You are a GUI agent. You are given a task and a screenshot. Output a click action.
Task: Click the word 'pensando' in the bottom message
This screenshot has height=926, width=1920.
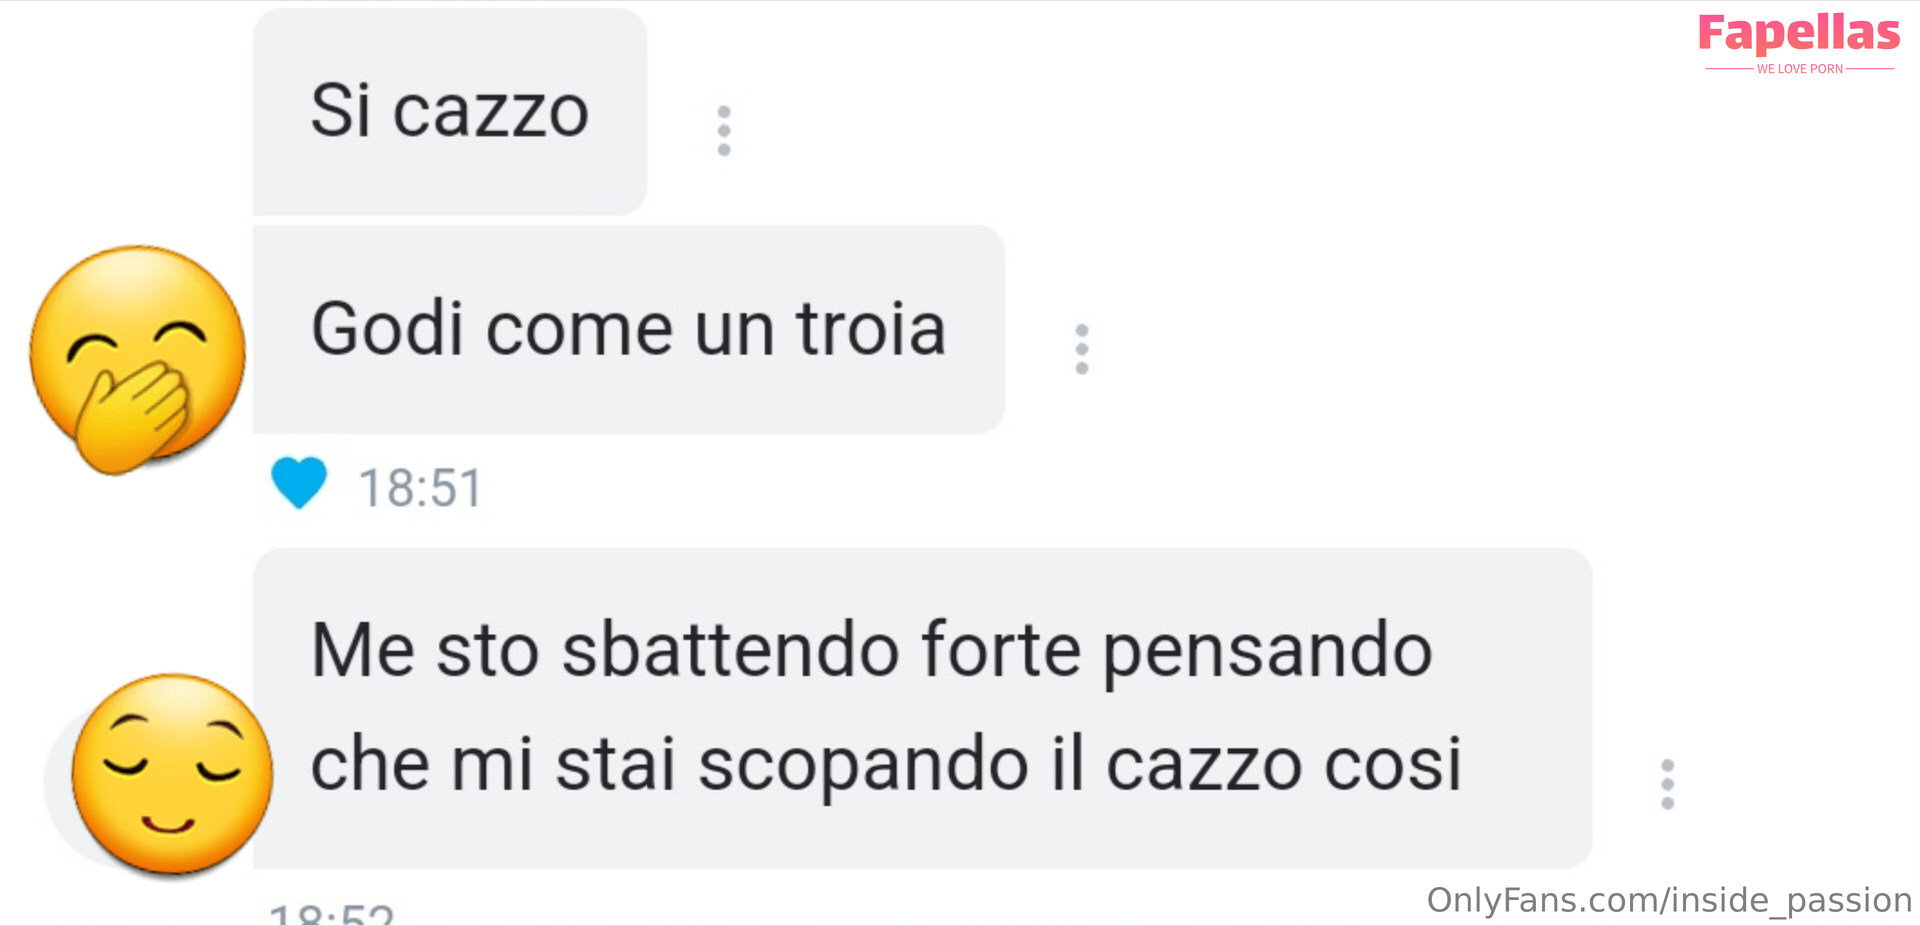(1268, 652)
